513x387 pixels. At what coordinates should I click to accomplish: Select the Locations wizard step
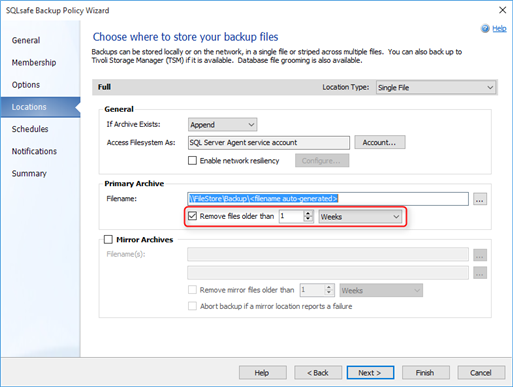point(40,107)
